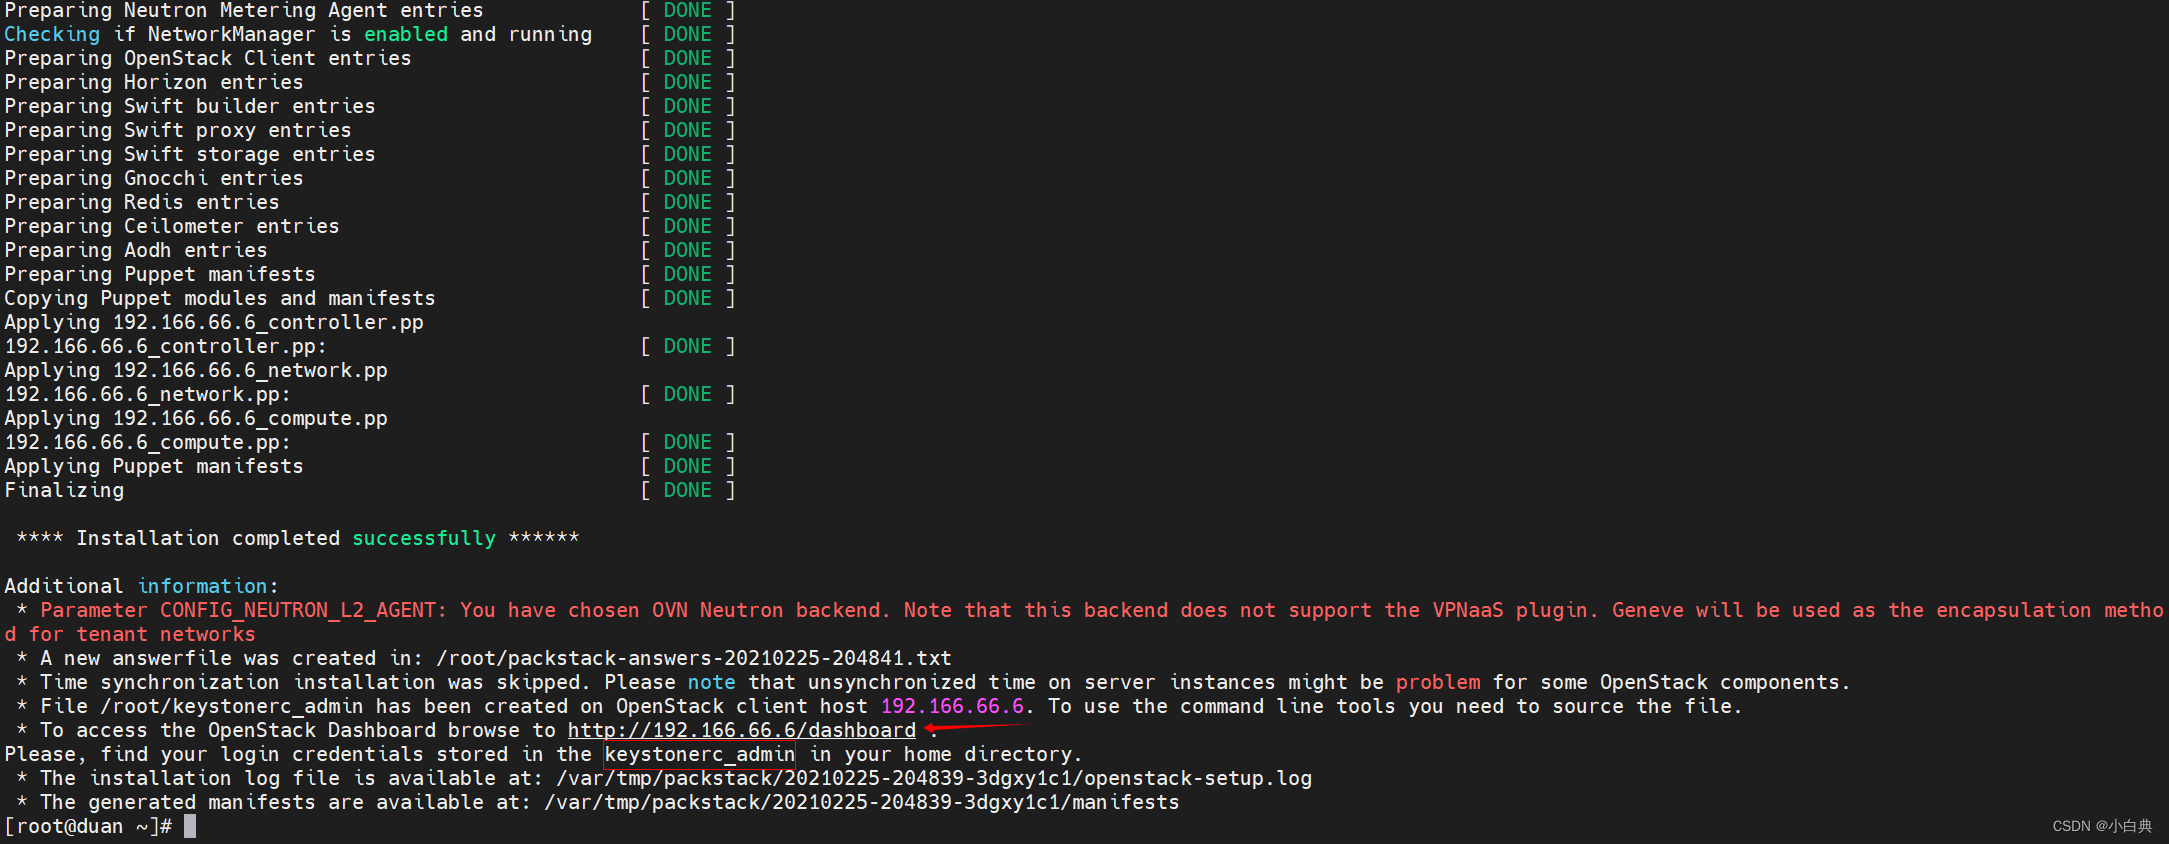Select the client host IP 192.166.66.6 in magenta
Viewport: 2169px width, 844px height.
pos(951,706)
